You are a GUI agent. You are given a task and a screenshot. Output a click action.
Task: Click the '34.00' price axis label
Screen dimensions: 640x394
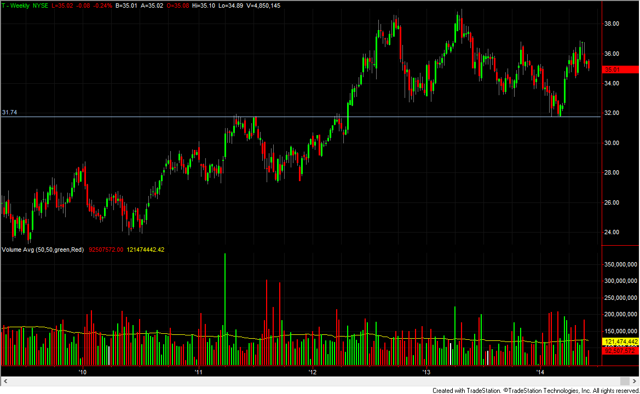(x=611, y=84)
